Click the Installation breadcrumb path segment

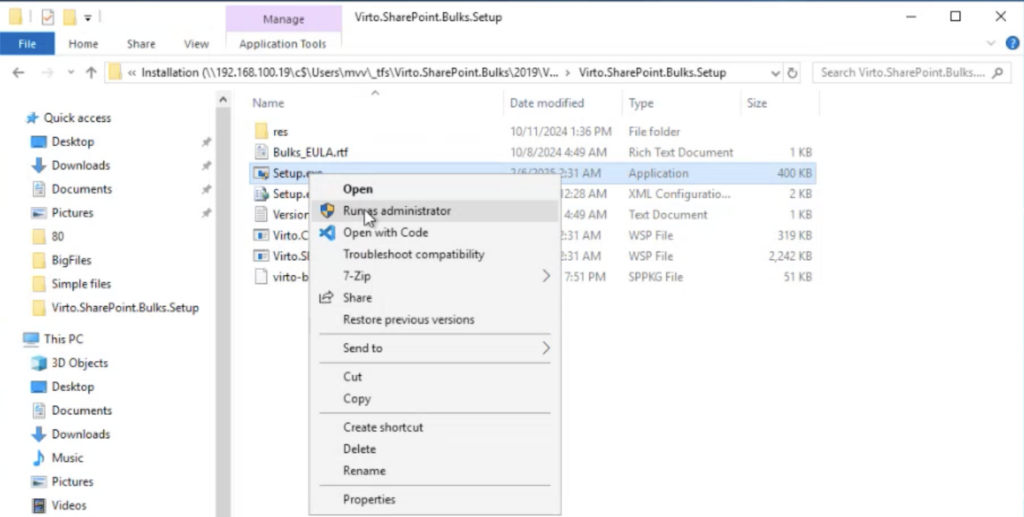(350, 72)
